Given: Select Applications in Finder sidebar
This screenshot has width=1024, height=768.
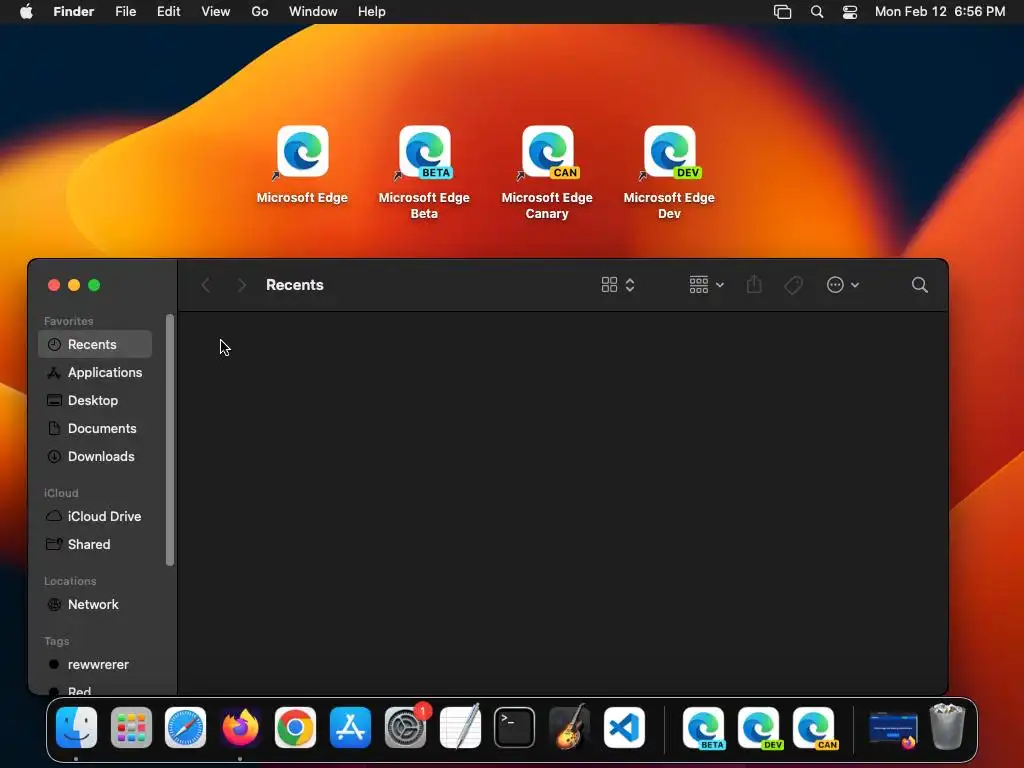Looking at the screenshot, I should tap(95, 372).
